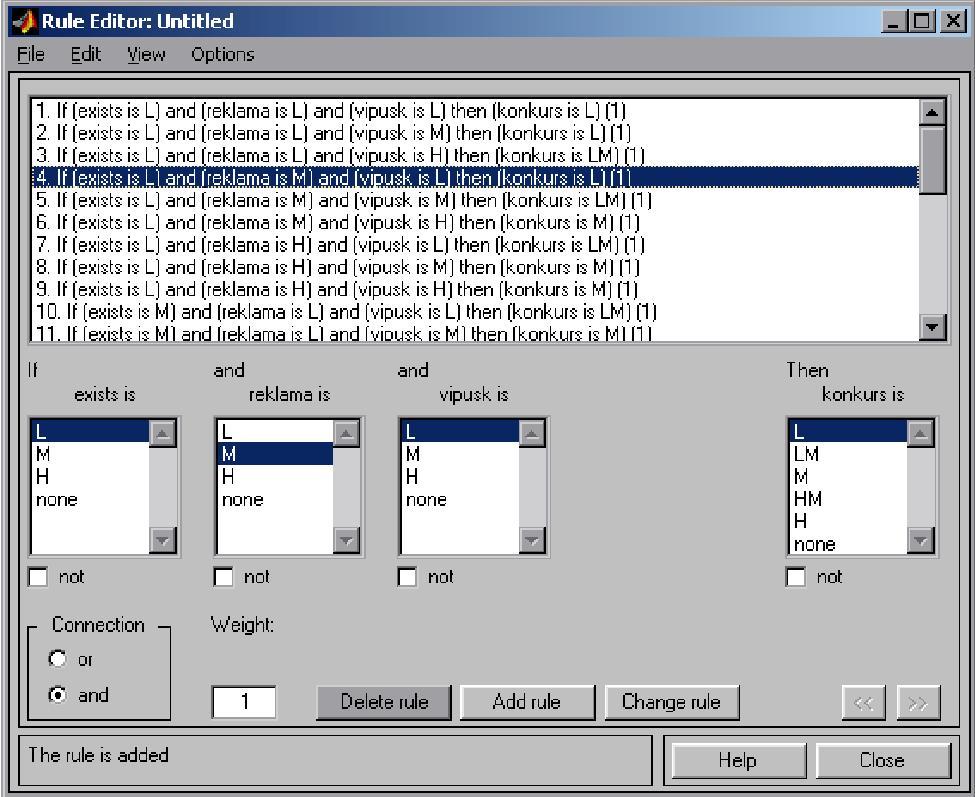
Task: Enable the 'not' checkbox under exists
Action: tap(40, 578)
